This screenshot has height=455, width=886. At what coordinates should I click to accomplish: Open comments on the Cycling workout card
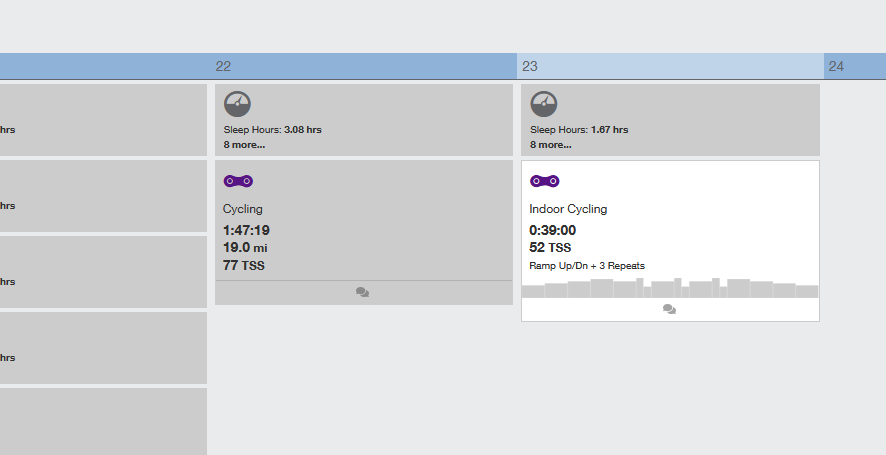pos(363,292)
